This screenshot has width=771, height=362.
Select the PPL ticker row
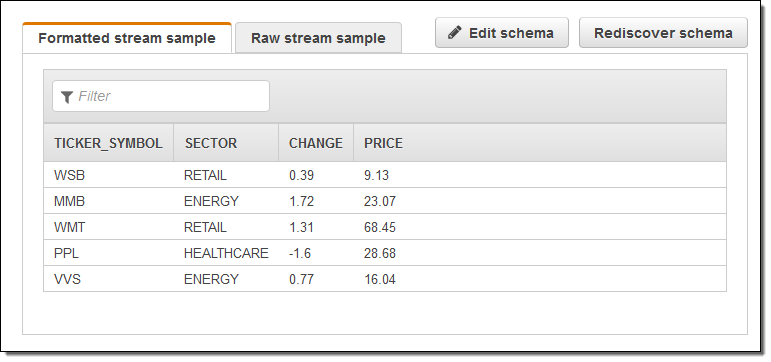coord(385,253)
